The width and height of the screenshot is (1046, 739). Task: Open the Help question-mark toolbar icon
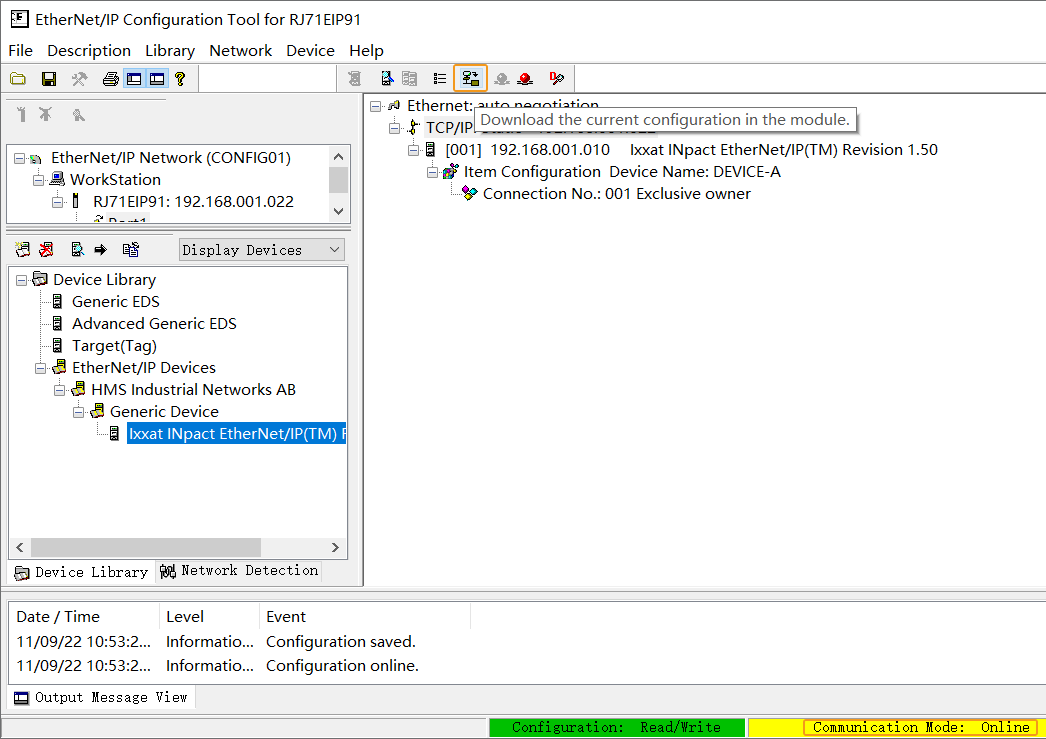point(181,78)
